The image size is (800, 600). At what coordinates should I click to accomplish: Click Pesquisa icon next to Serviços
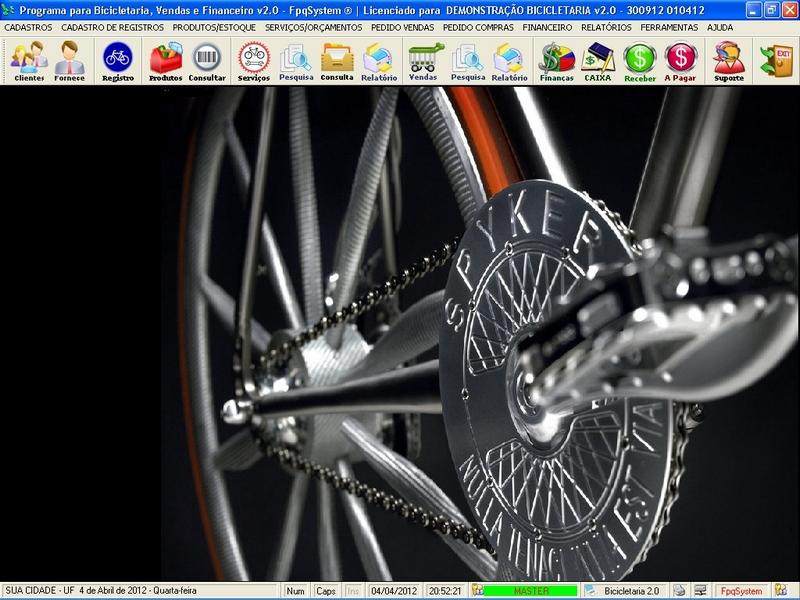click(296, 61)
